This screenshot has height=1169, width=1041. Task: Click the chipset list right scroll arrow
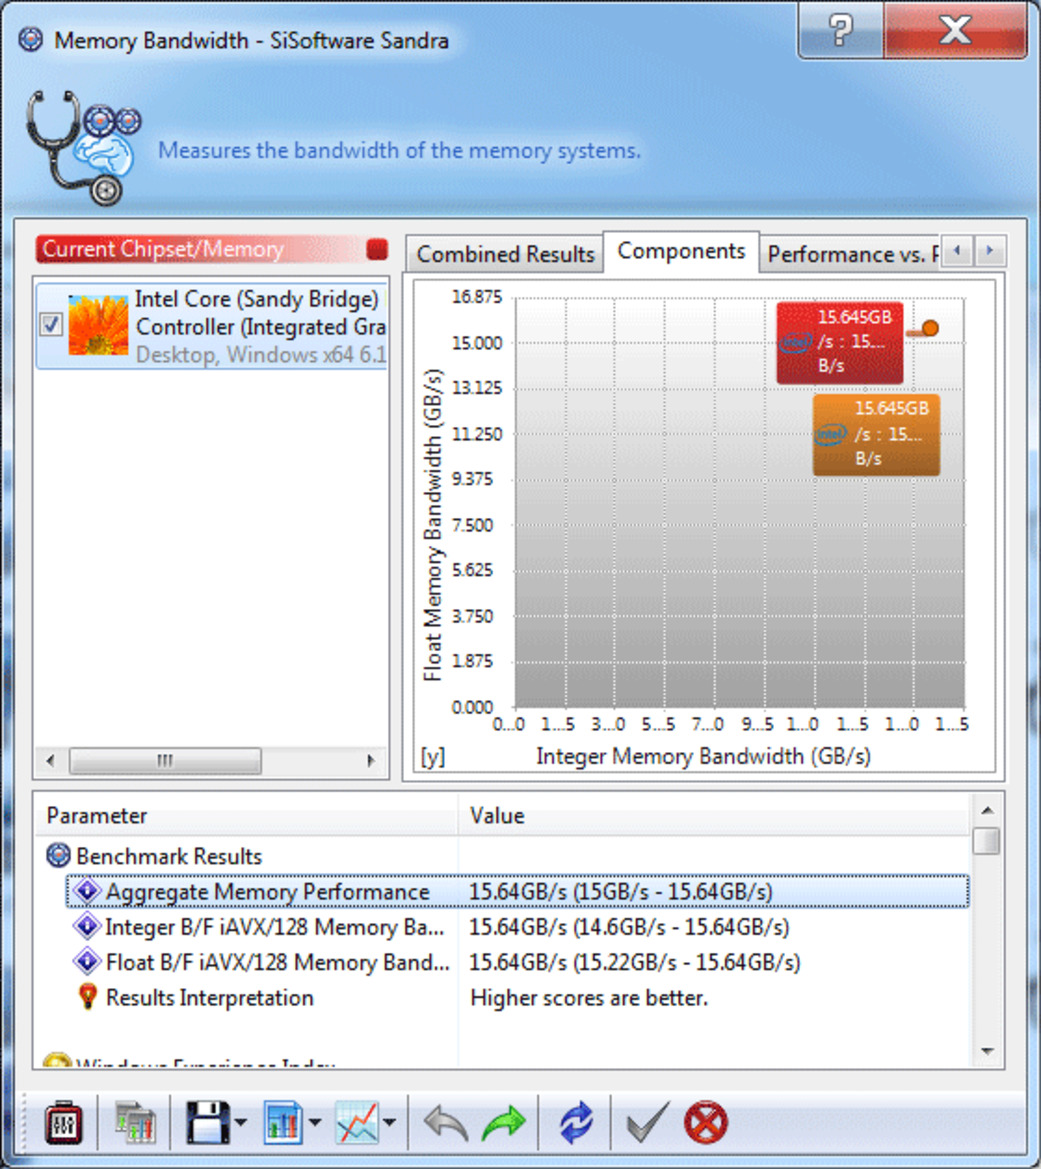click(371, 760)
